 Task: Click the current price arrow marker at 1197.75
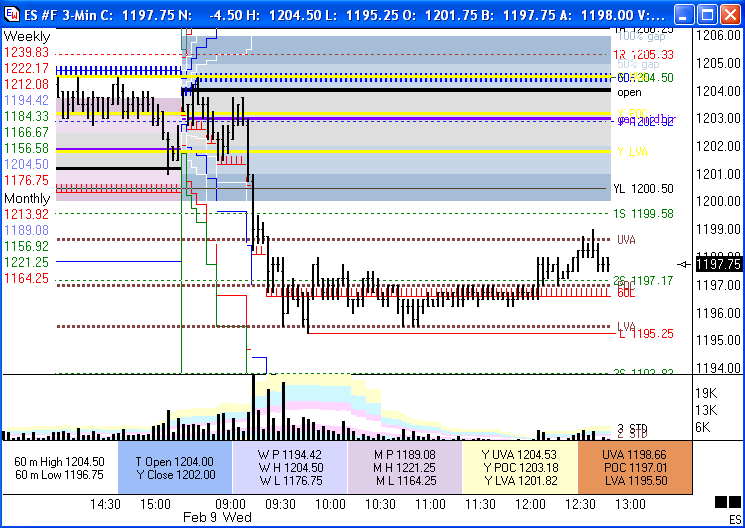(x=684, y=264)
